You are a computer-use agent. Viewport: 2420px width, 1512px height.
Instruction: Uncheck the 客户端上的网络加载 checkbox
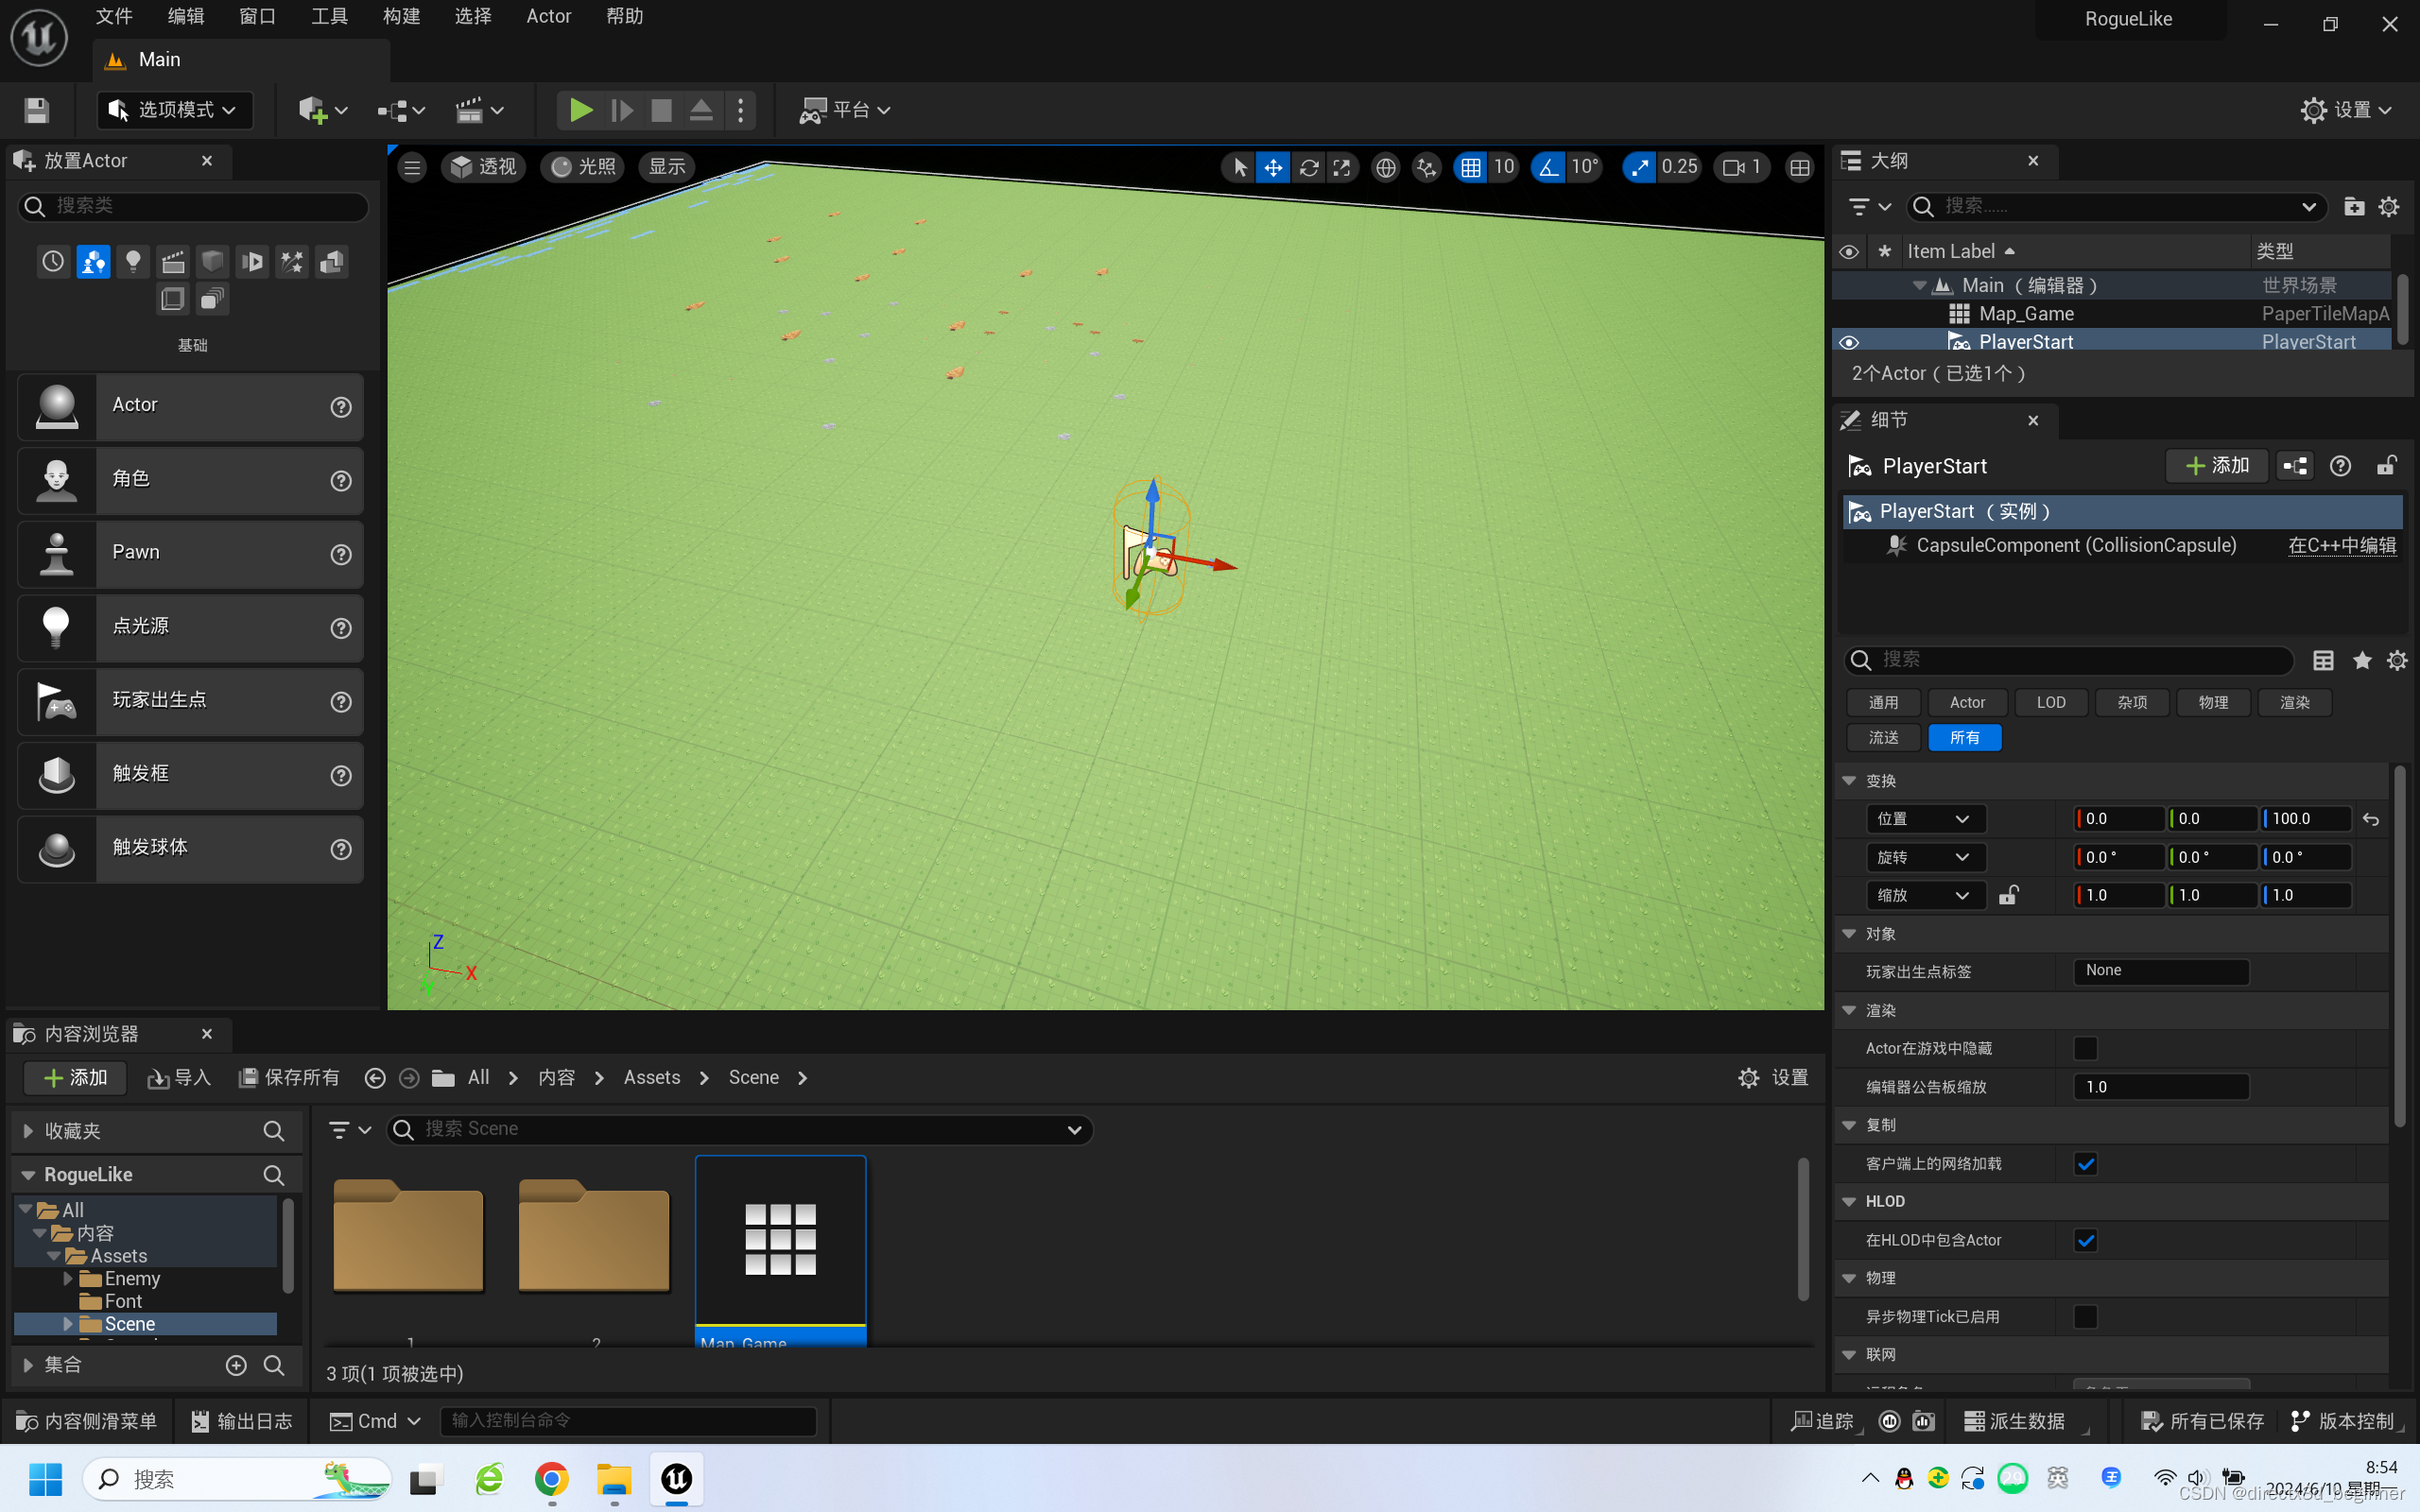[2085, 1163]
